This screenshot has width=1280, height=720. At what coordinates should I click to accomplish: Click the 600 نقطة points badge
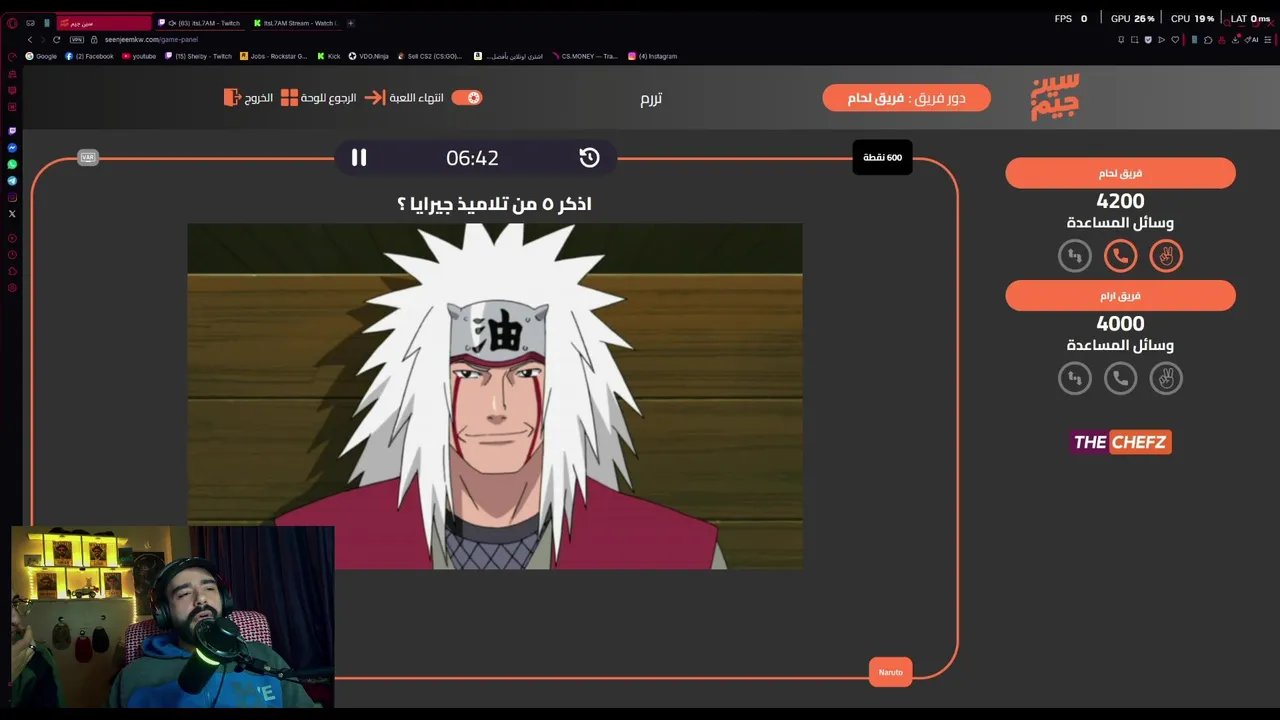[882, 157]
